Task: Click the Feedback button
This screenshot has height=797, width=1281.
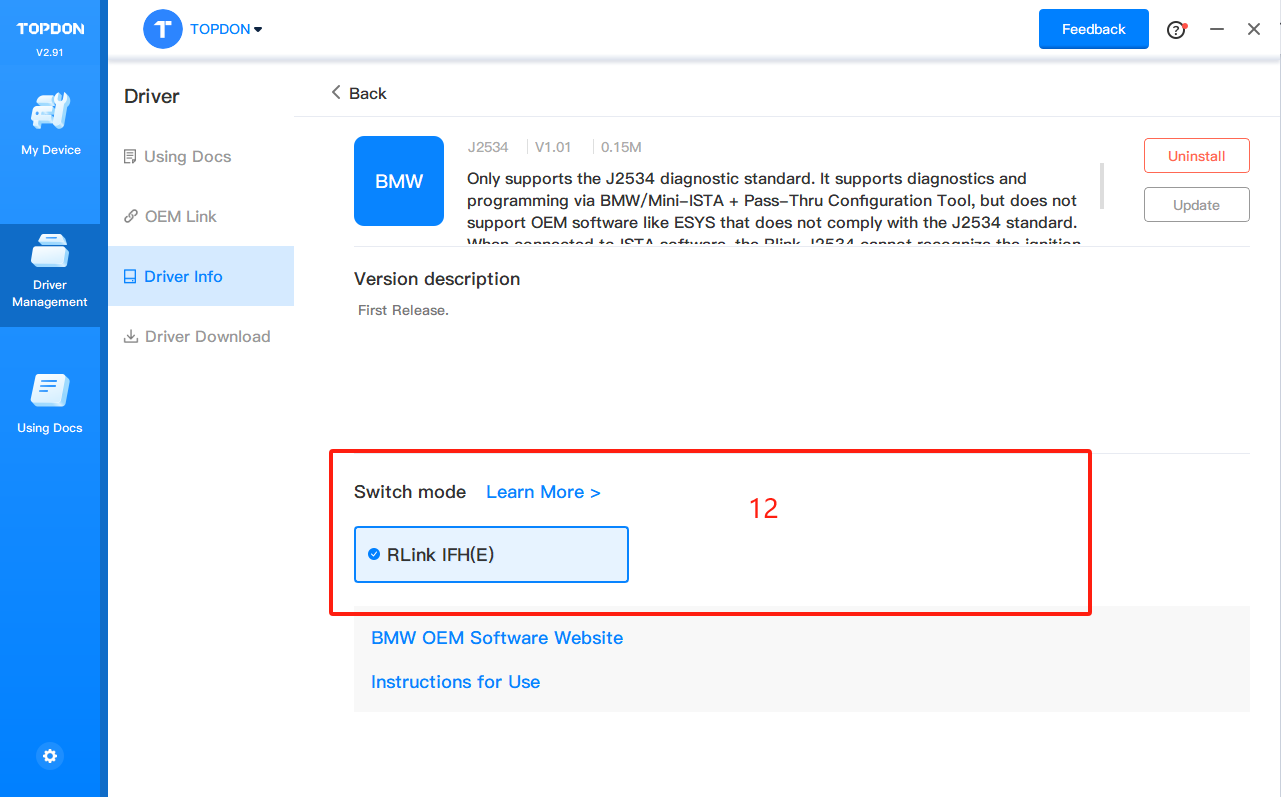Action: click(1094, 29)
